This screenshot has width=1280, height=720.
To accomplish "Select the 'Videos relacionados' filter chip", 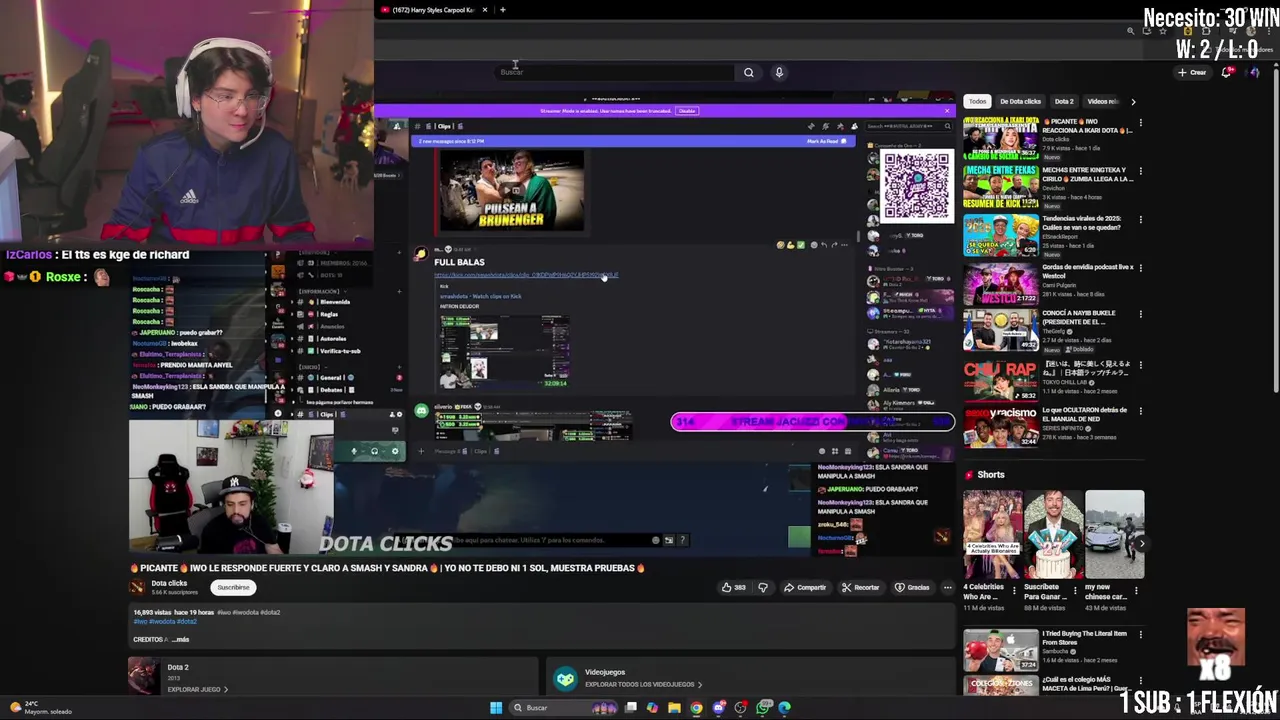I will click(1103, 101).
